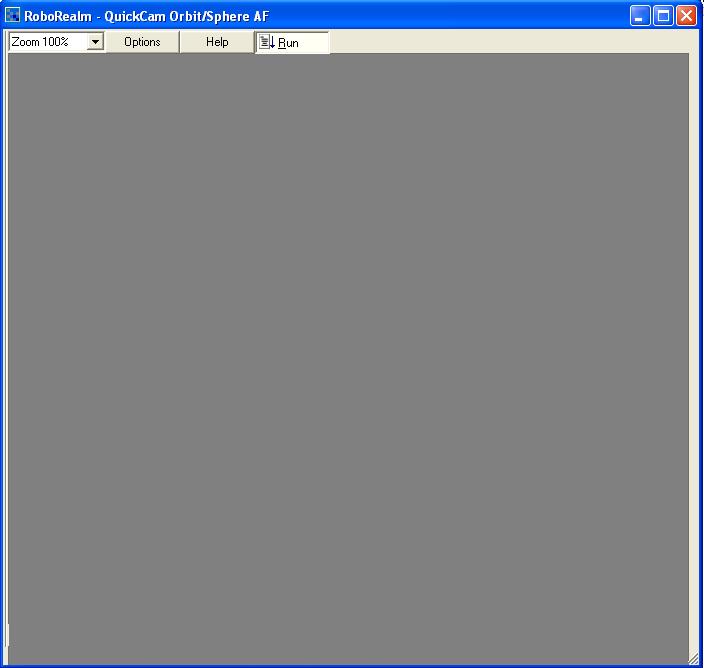This screenshot has height=668, width=704.
Task: Click the beige margin right of the image area
Action: point(694,350)
